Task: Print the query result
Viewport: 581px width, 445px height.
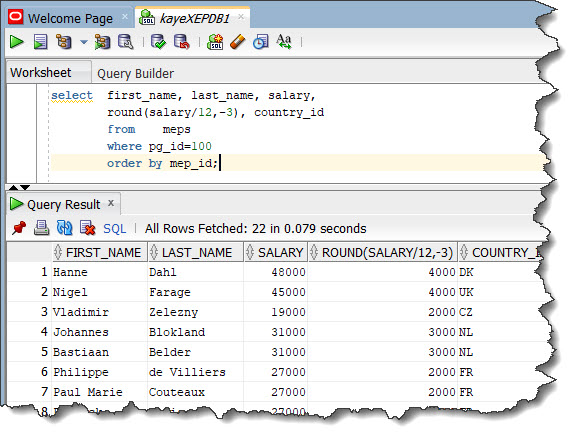Action: click(42, 228)
